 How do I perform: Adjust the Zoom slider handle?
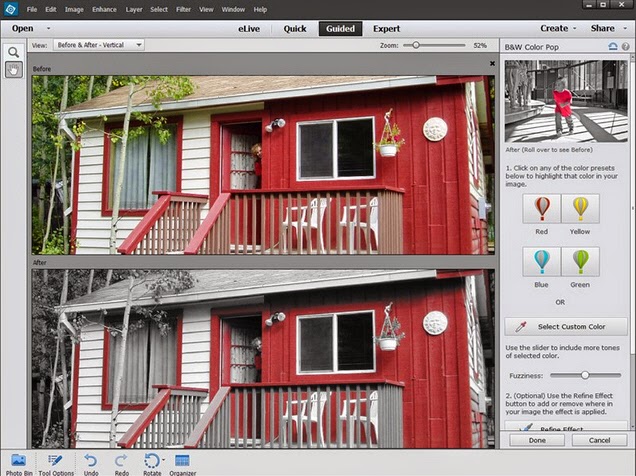click(x=416, y=45)
